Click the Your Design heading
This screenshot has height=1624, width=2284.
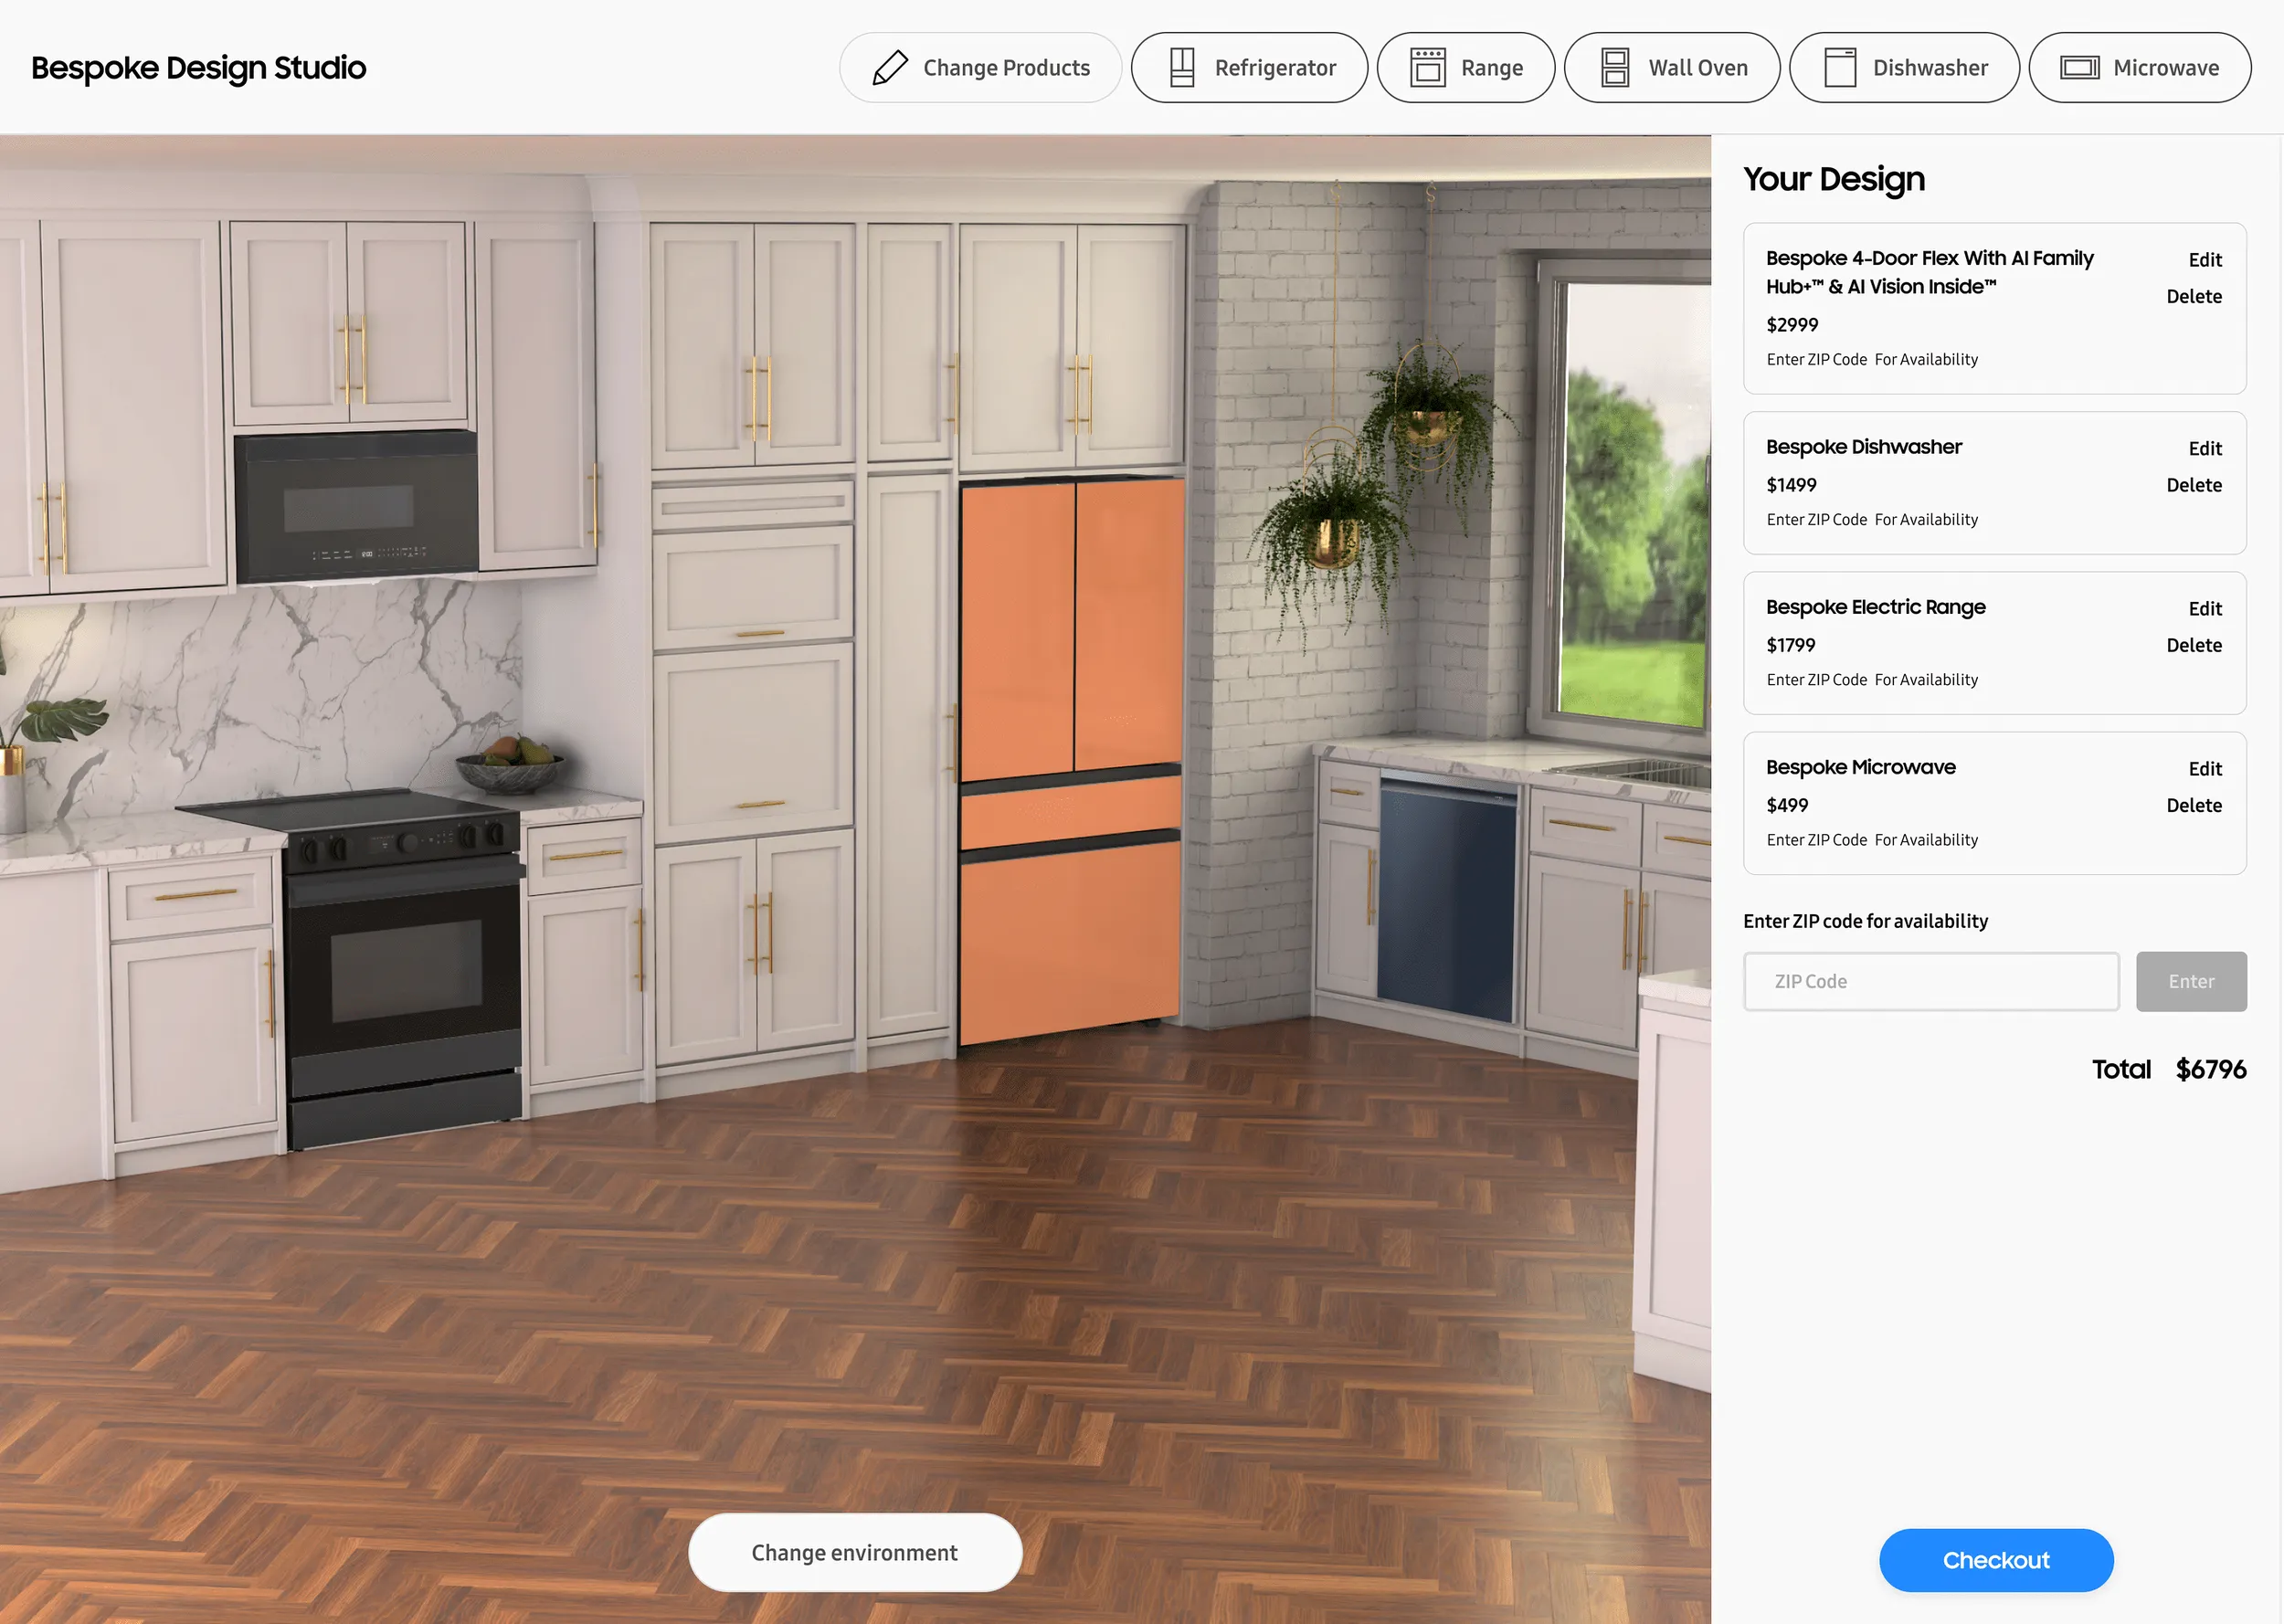pos(1834,179)
